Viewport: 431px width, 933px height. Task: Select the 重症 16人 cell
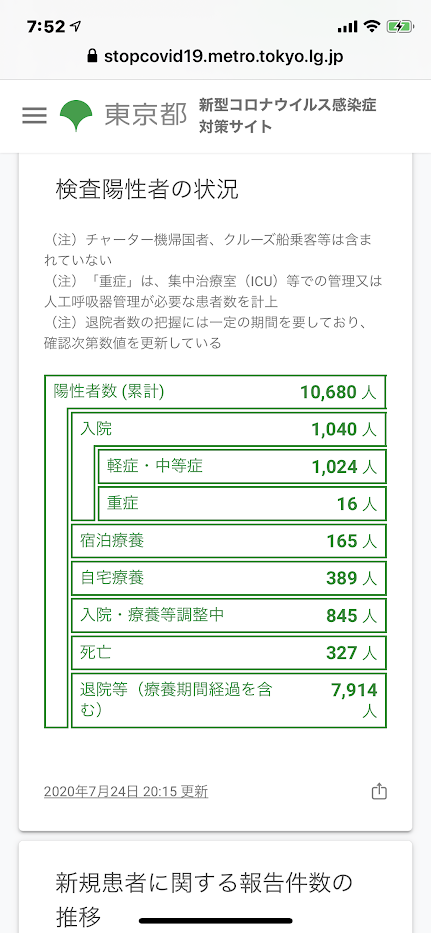[x=242, y=503]
